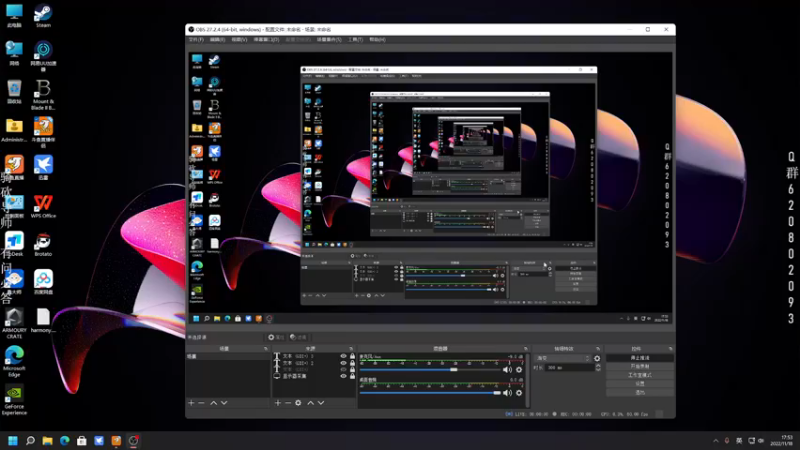Toggle lock on dimmed 文本 (GDI+) source
The image size is (800, 450).
352,369
